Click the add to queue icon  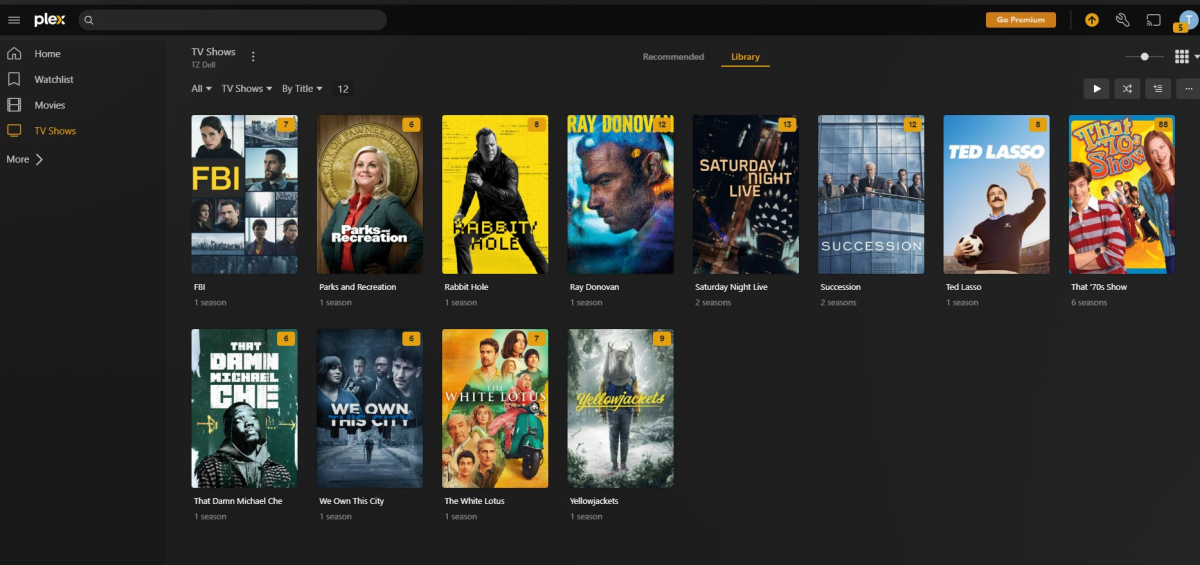pyautogui.click(x=1158, y=89)
